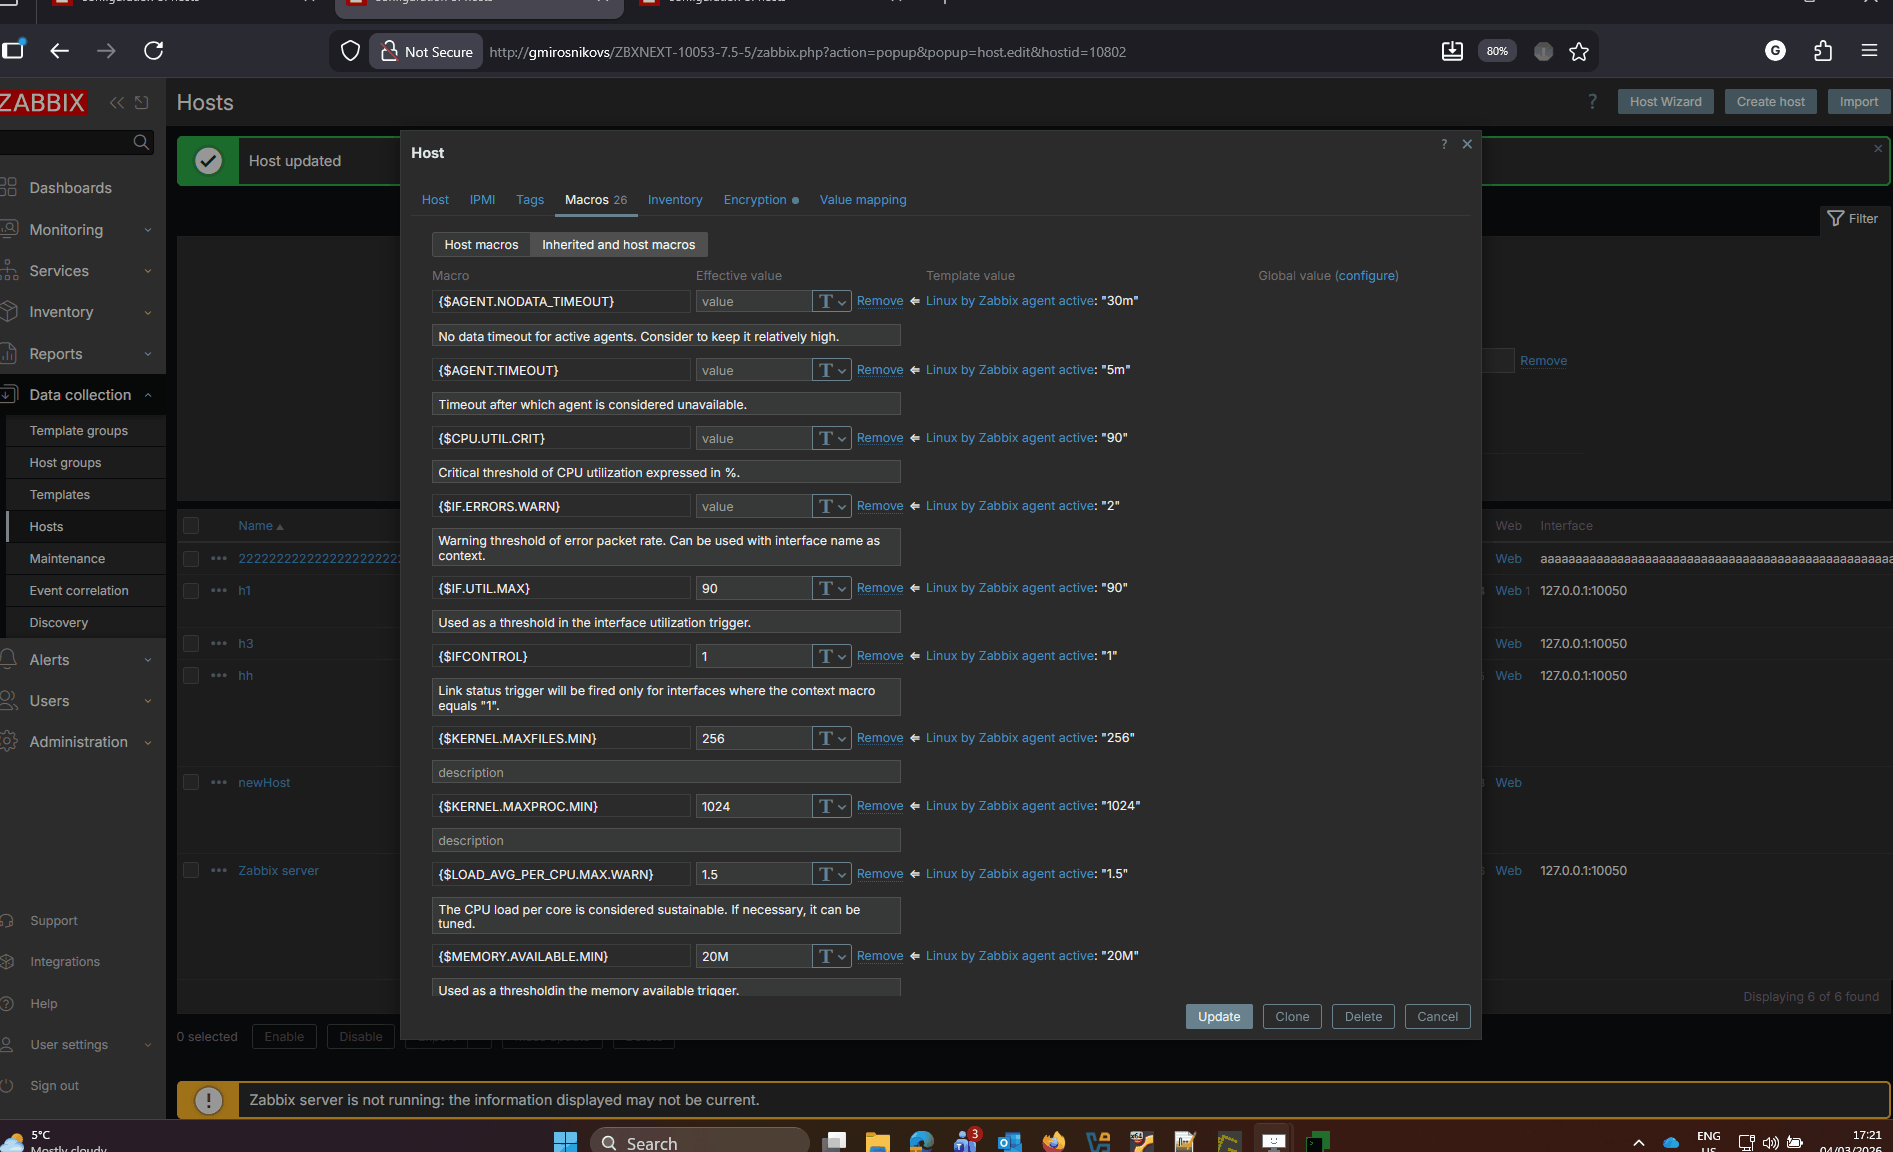This screenshot has height=1152, width=1893.
Task: Check the select-all hosts checkbox
Action: point(191,526)
